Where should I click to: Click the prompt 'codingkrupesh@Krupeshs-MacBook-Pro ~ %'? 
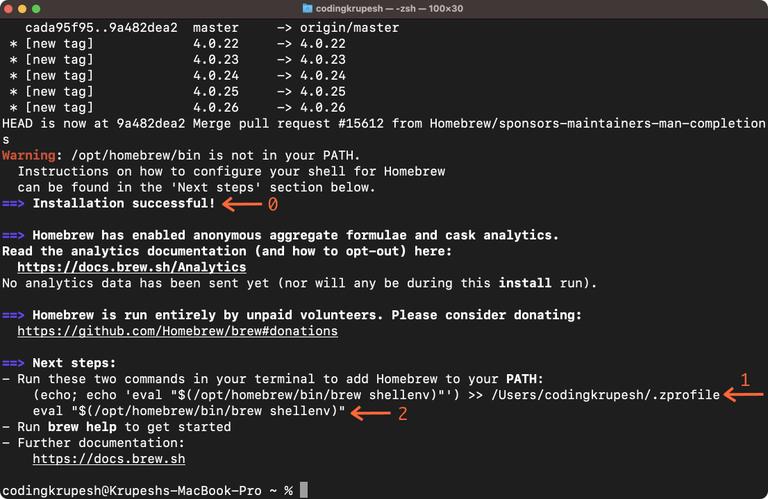point(147,491)
